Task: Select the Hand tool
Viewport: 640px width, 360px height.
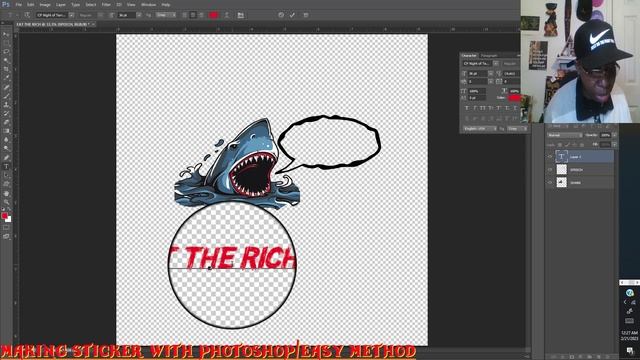Action: pos(6,193)
